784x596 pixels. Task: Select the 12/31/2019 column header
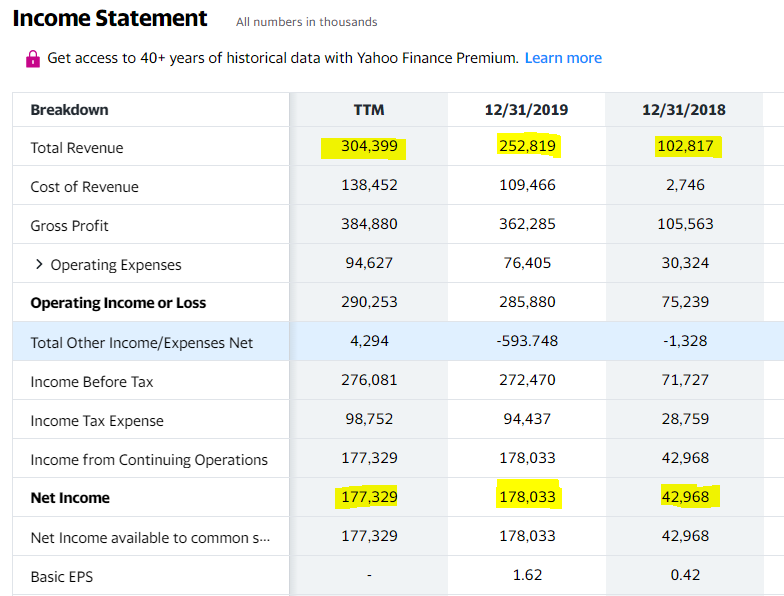pos(526,109)
